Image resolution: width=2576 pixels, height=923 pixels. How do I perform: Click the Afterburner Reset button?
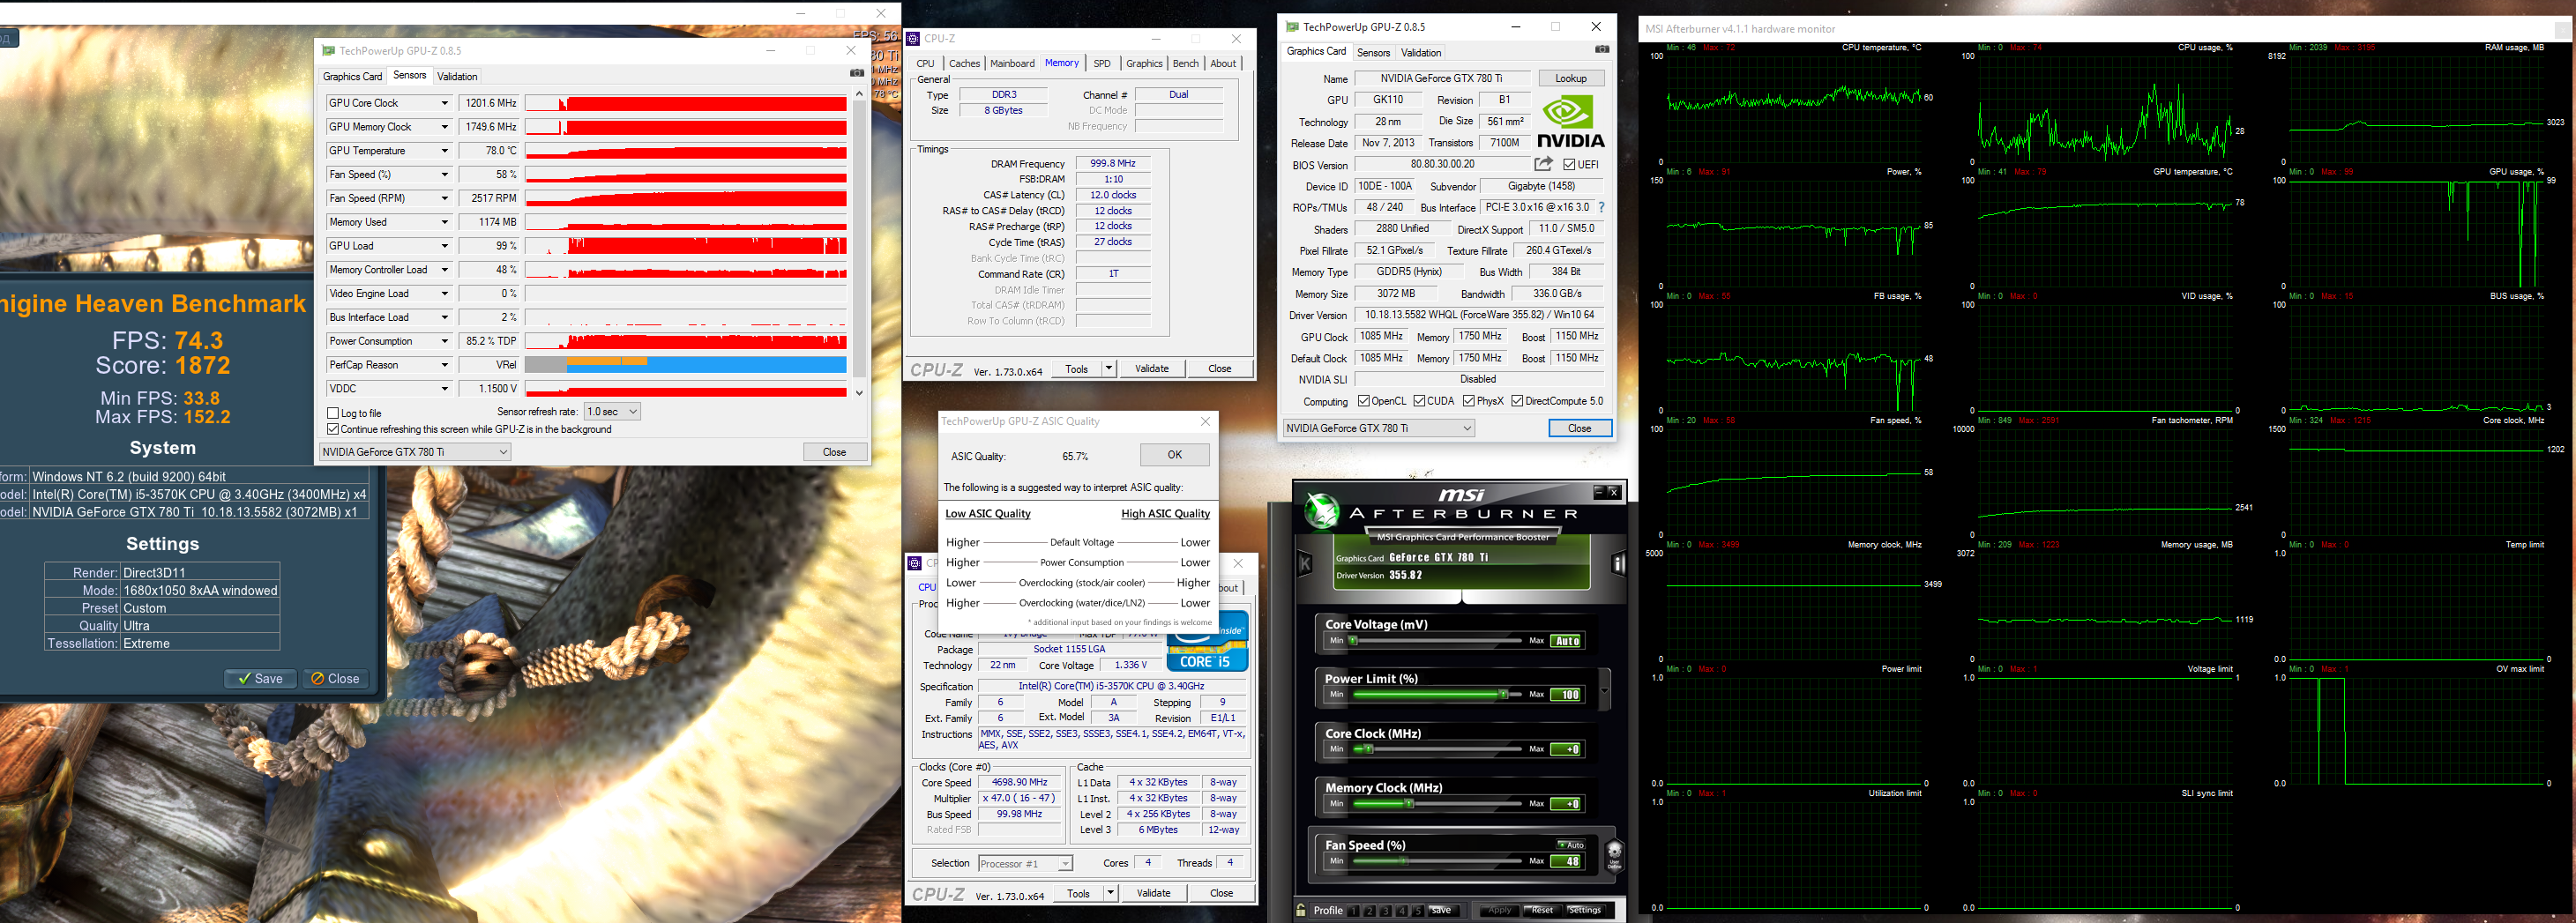(1542, 910)
